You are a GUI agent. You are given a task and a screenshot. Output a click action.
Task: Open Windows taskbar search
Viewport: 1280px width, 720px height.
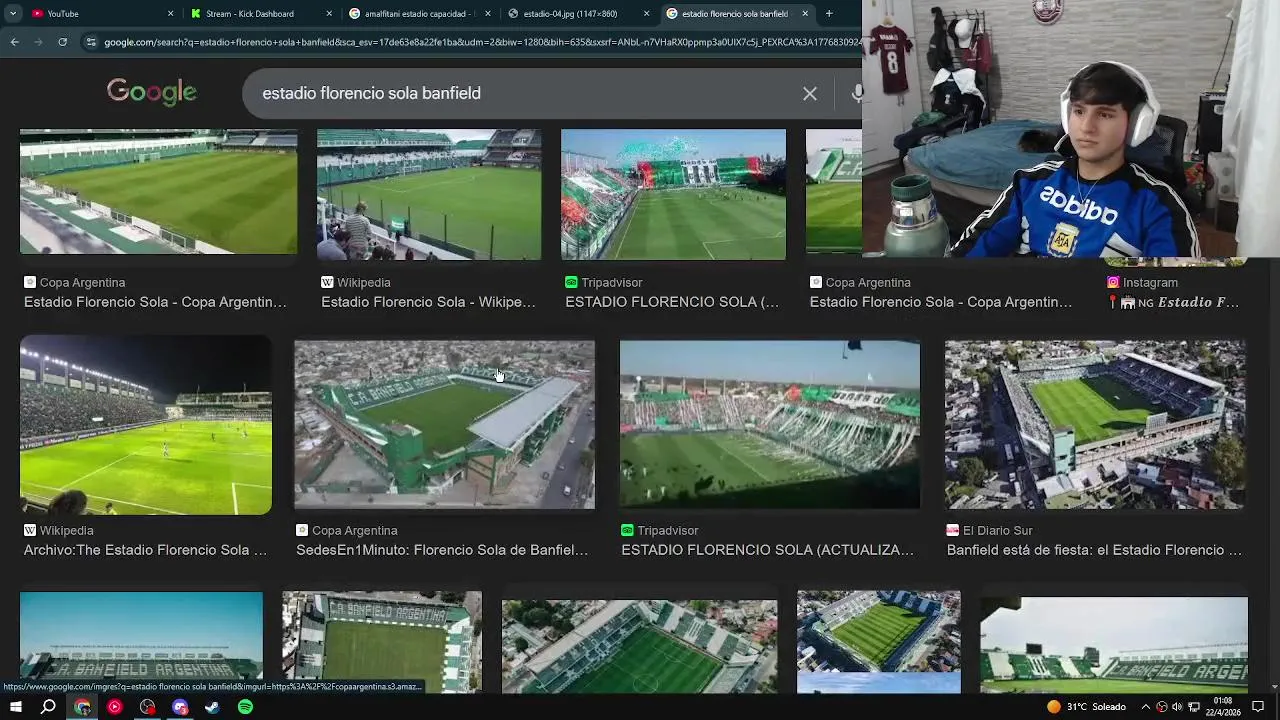click(48, 707)
